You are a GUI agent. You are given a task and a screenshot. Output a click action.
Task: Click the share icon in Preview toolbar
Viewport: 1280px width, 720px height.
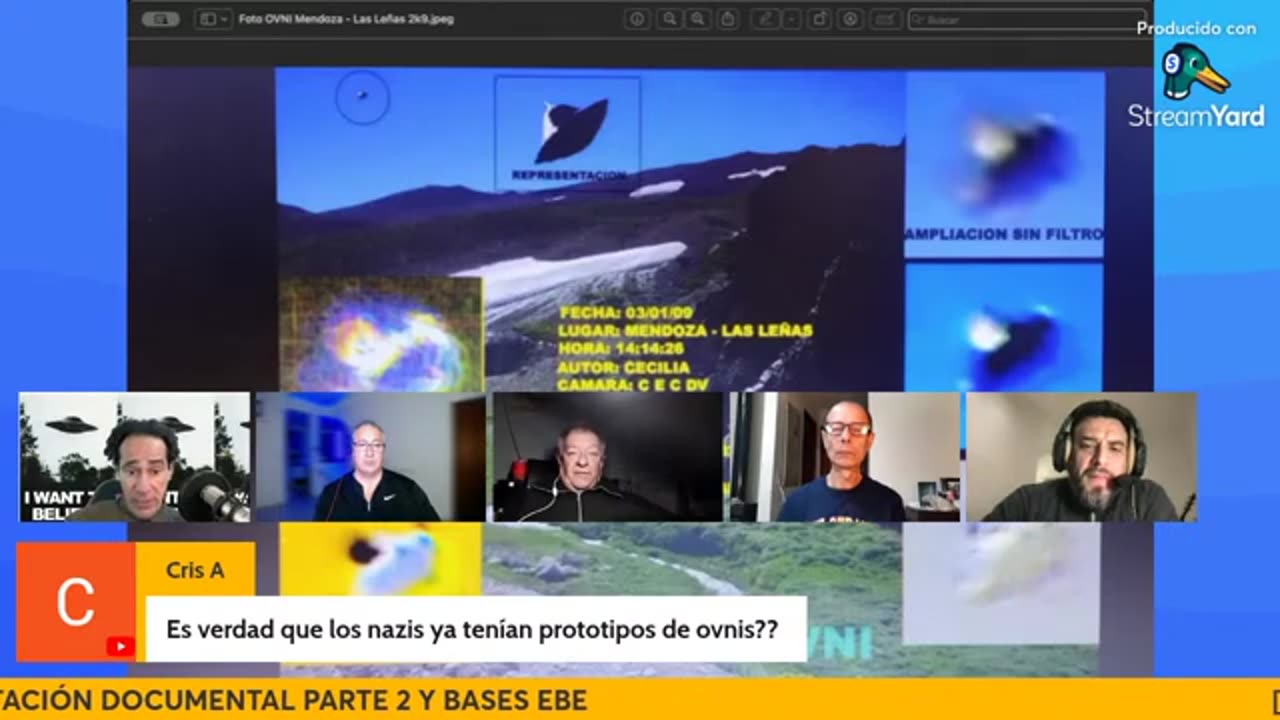[728, 19]
